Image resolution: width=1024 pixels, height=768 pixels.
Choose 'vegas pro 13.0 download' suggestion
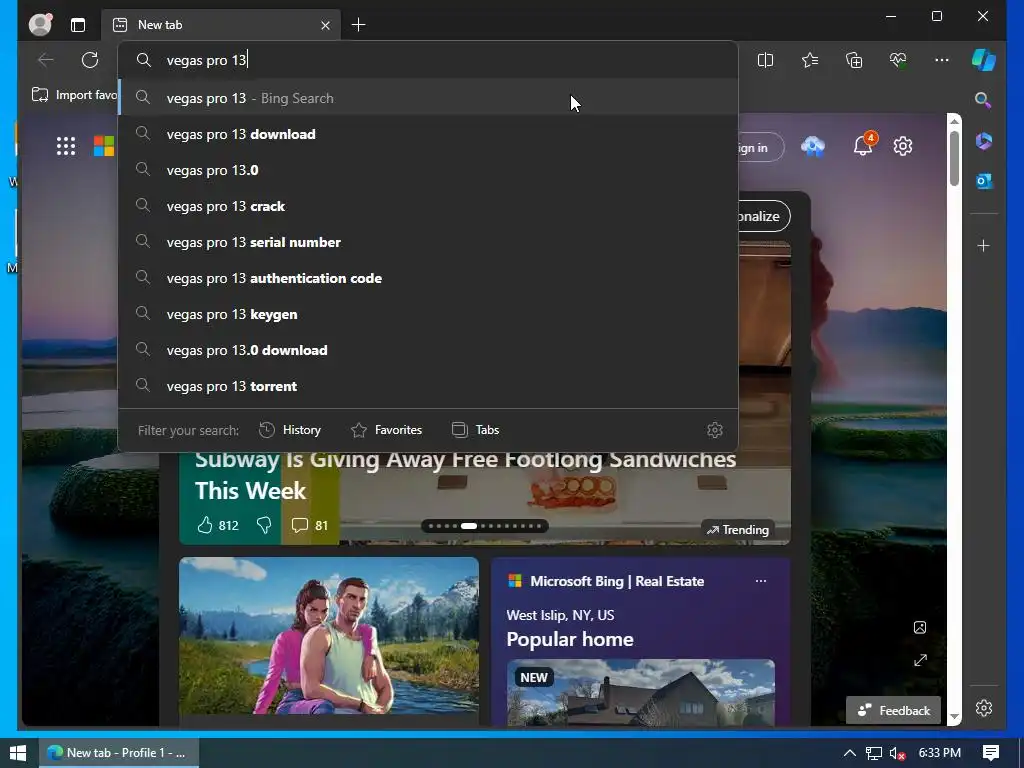click(428, 350)
